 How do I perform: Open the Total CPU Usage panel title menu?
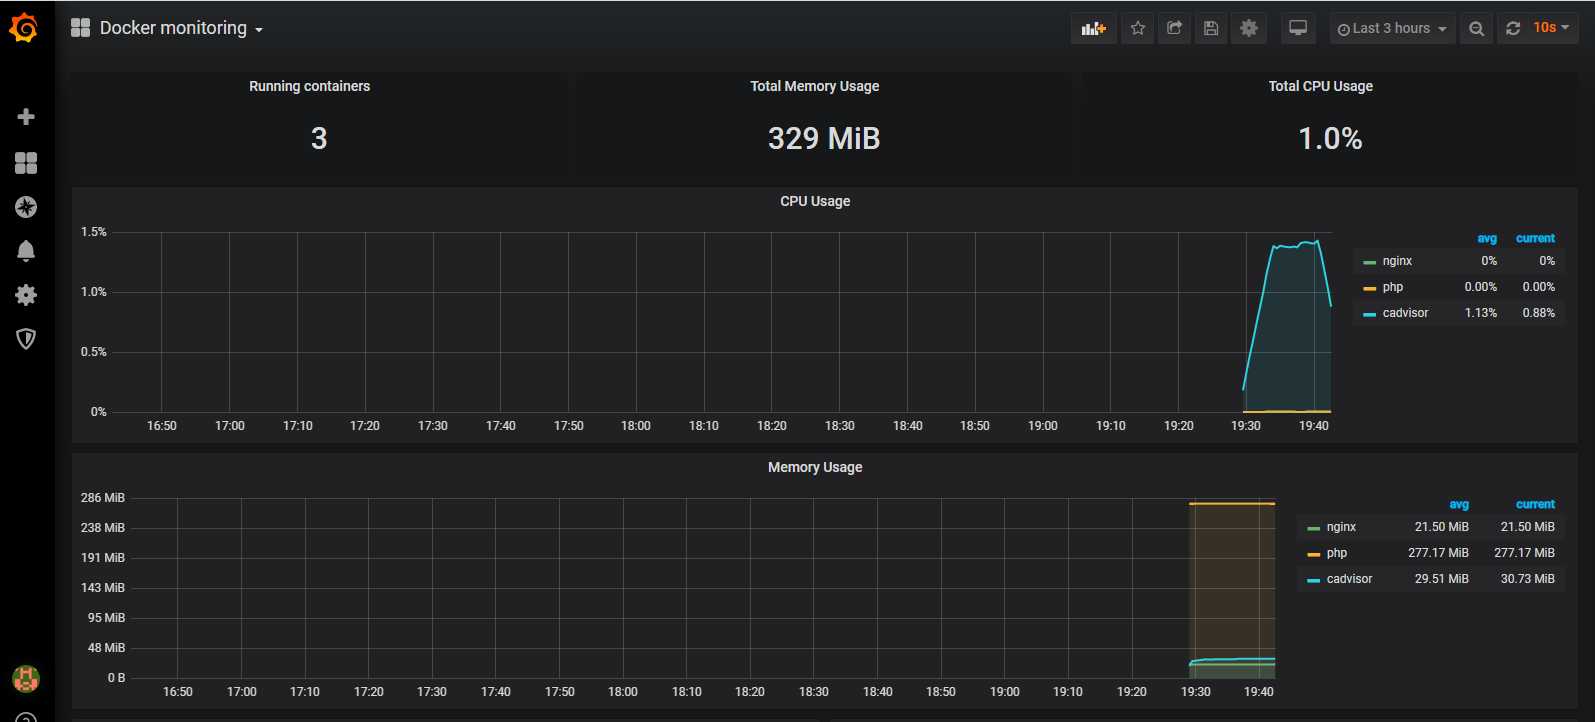tap(1320, 86)
